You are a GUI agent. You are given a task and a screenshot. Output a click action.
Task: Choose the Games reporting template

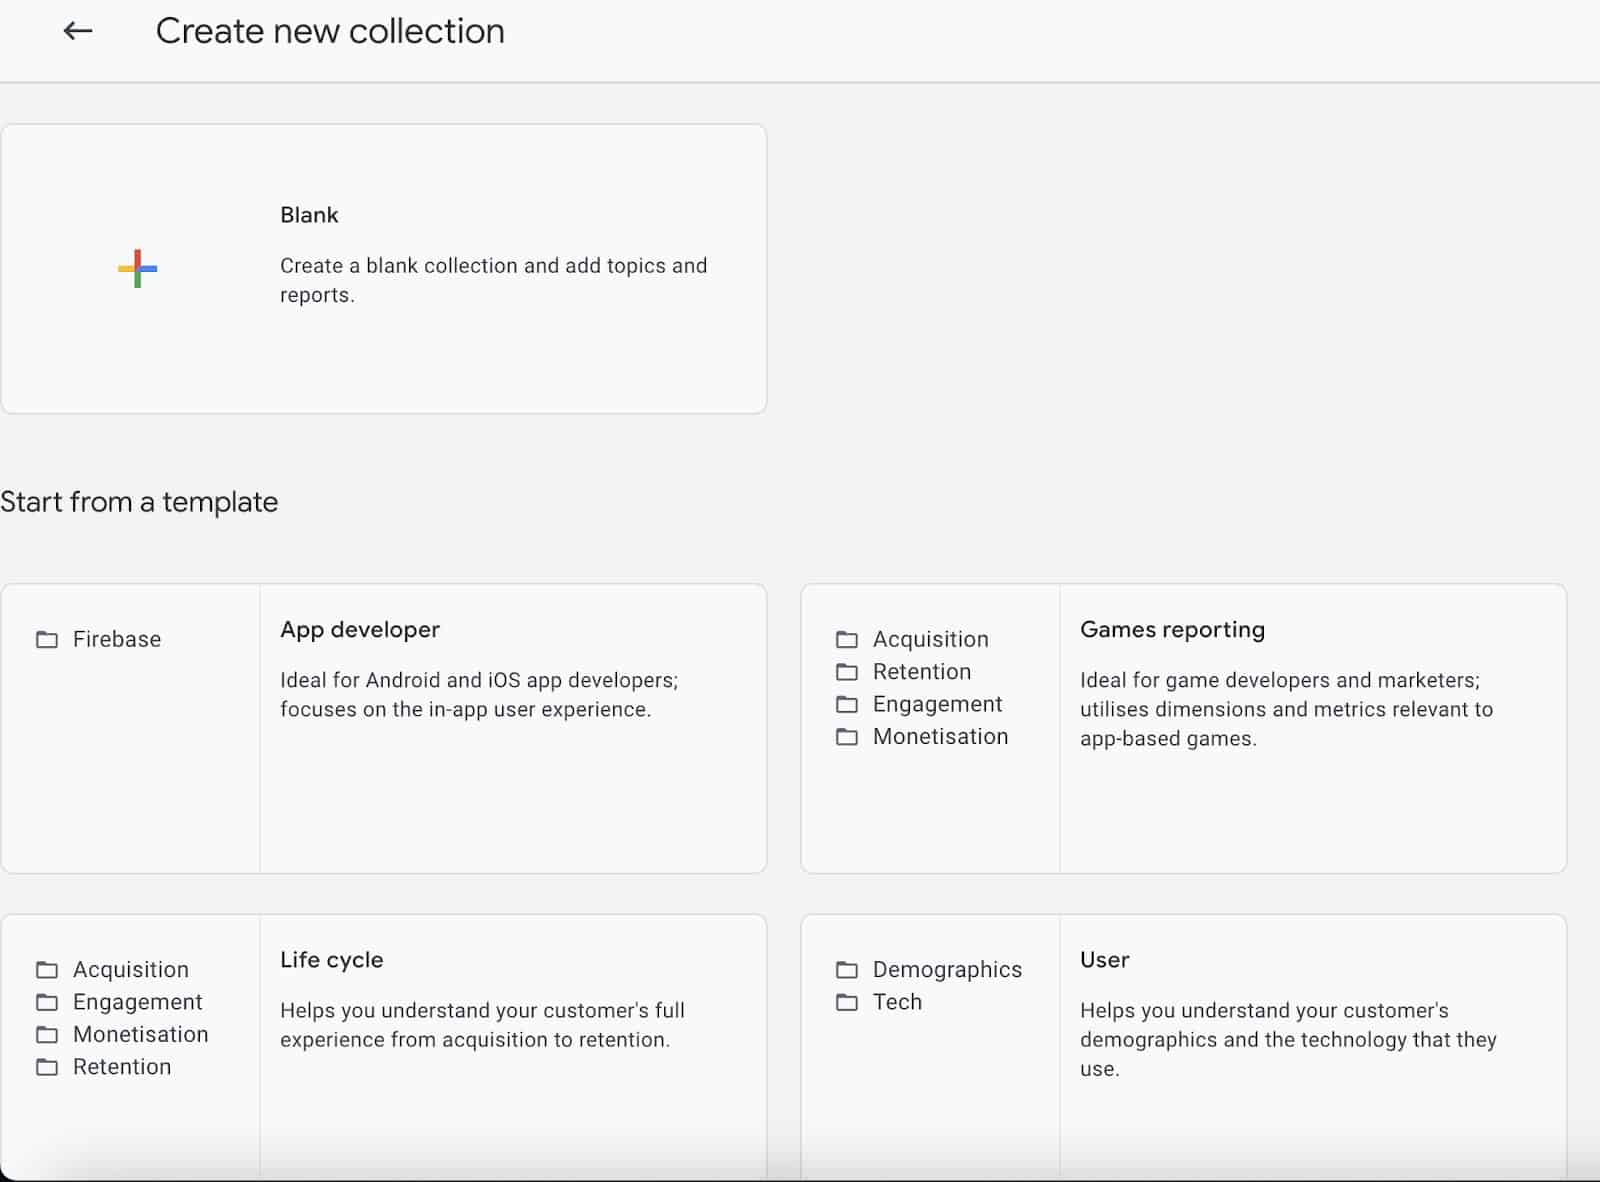[x=1172, y=629]
